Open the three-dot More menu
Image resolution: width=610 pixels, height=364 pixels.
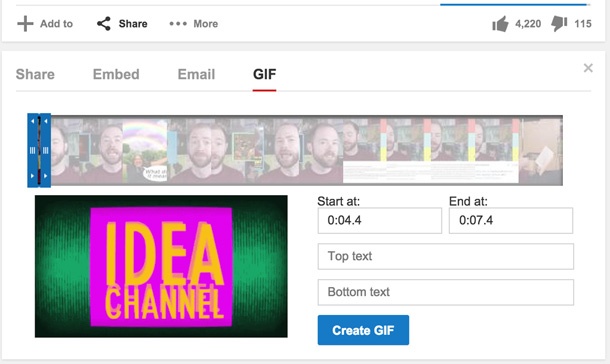[178, 24]
